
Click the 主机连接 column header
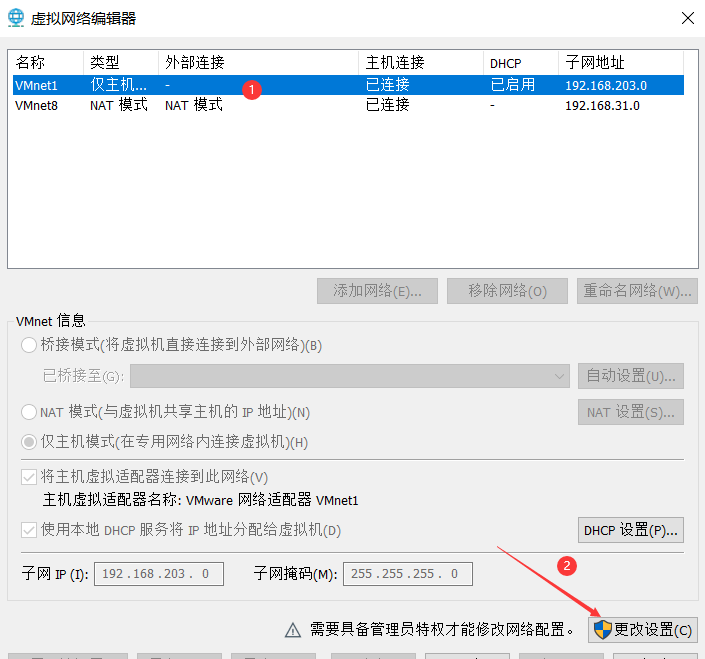421,62
